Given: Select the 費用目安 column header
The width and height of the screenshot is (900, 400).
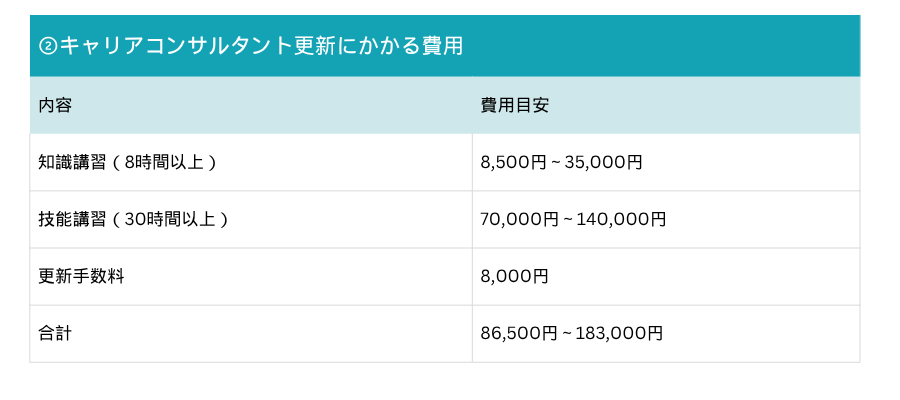Looking at the screenshot, I should (x=515, y=105).
